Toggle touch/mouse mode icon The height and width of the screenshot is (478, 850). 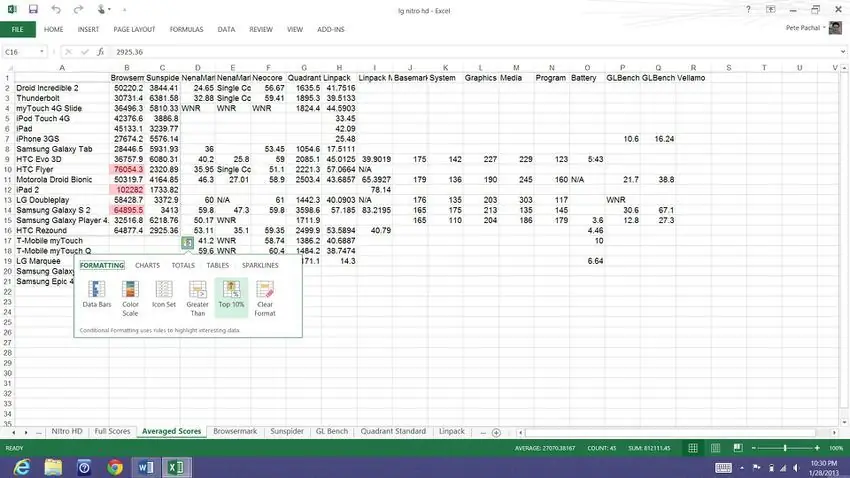coord(101,9)
